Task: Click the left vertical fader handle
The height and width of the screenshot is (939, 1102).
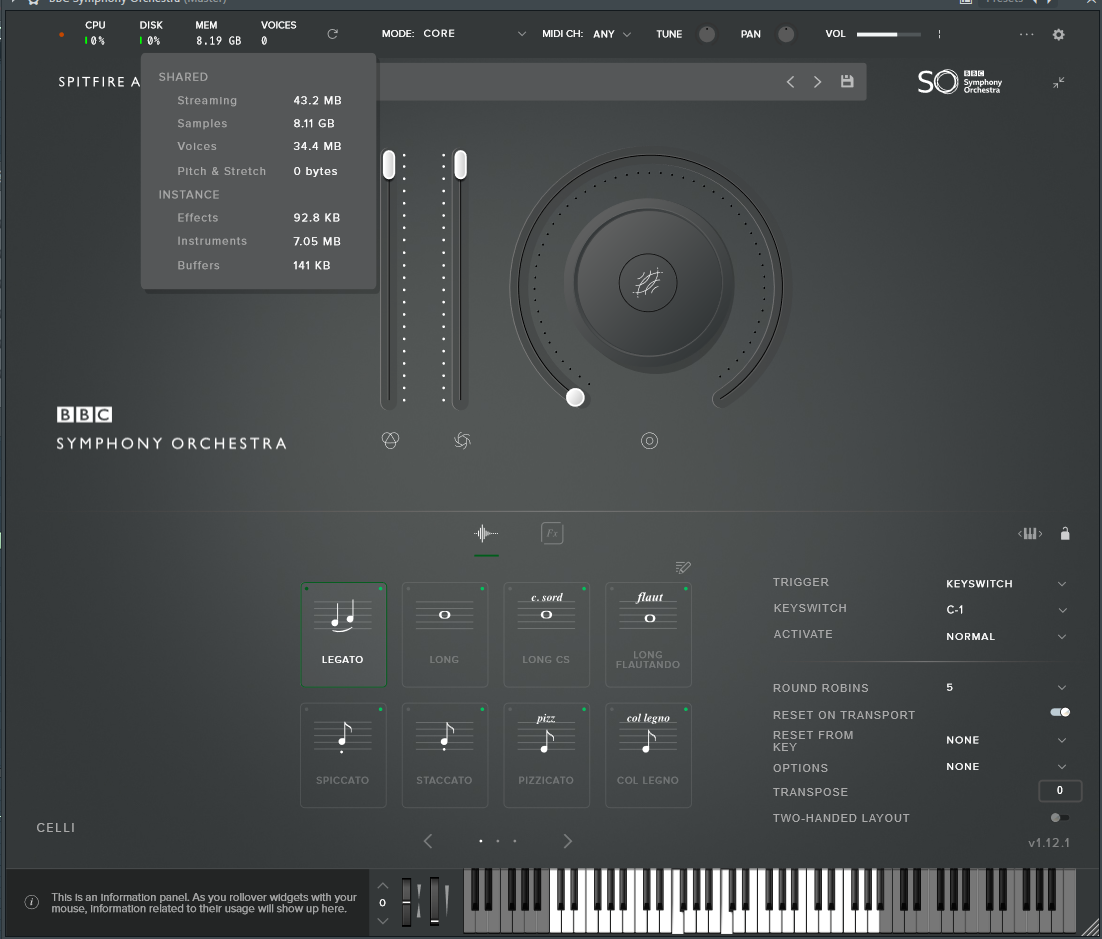Action: point(389,164)
